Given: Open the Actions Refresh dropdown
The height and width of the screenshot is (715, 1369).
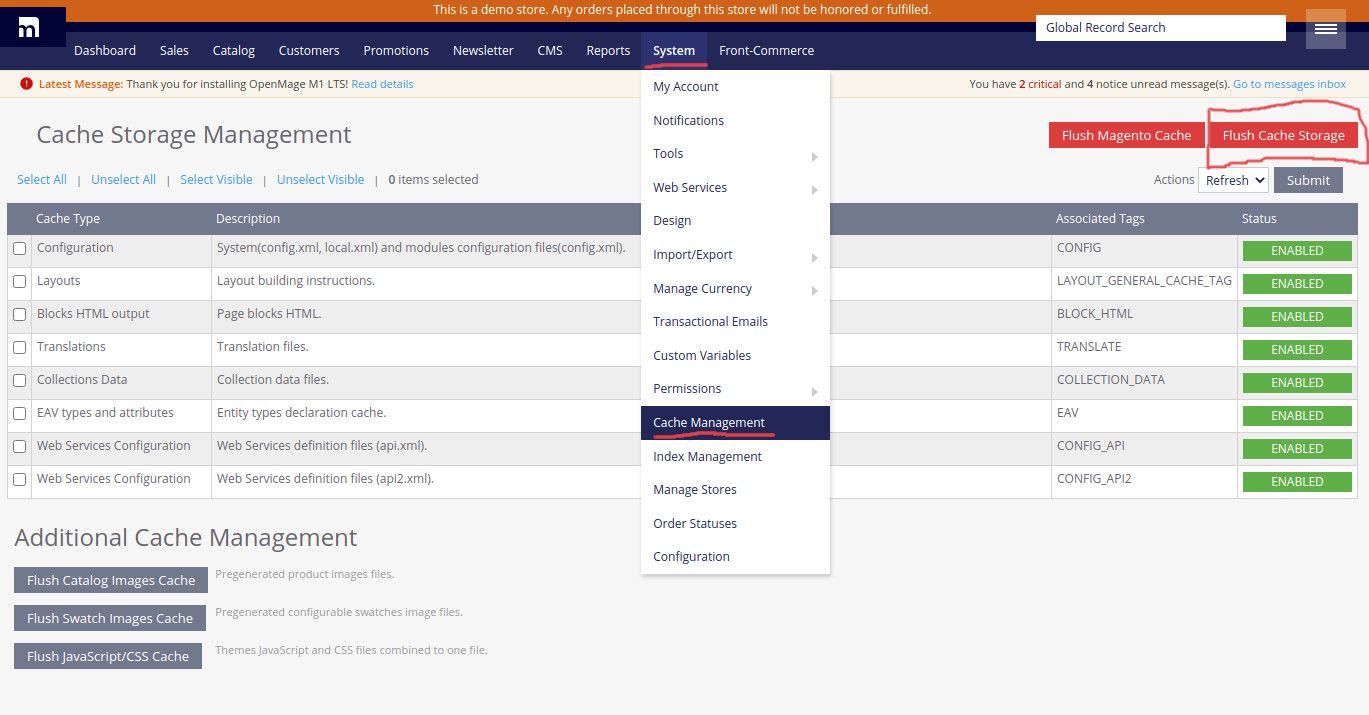Looking at the screenshot, I should click(x=1233, y=180).
